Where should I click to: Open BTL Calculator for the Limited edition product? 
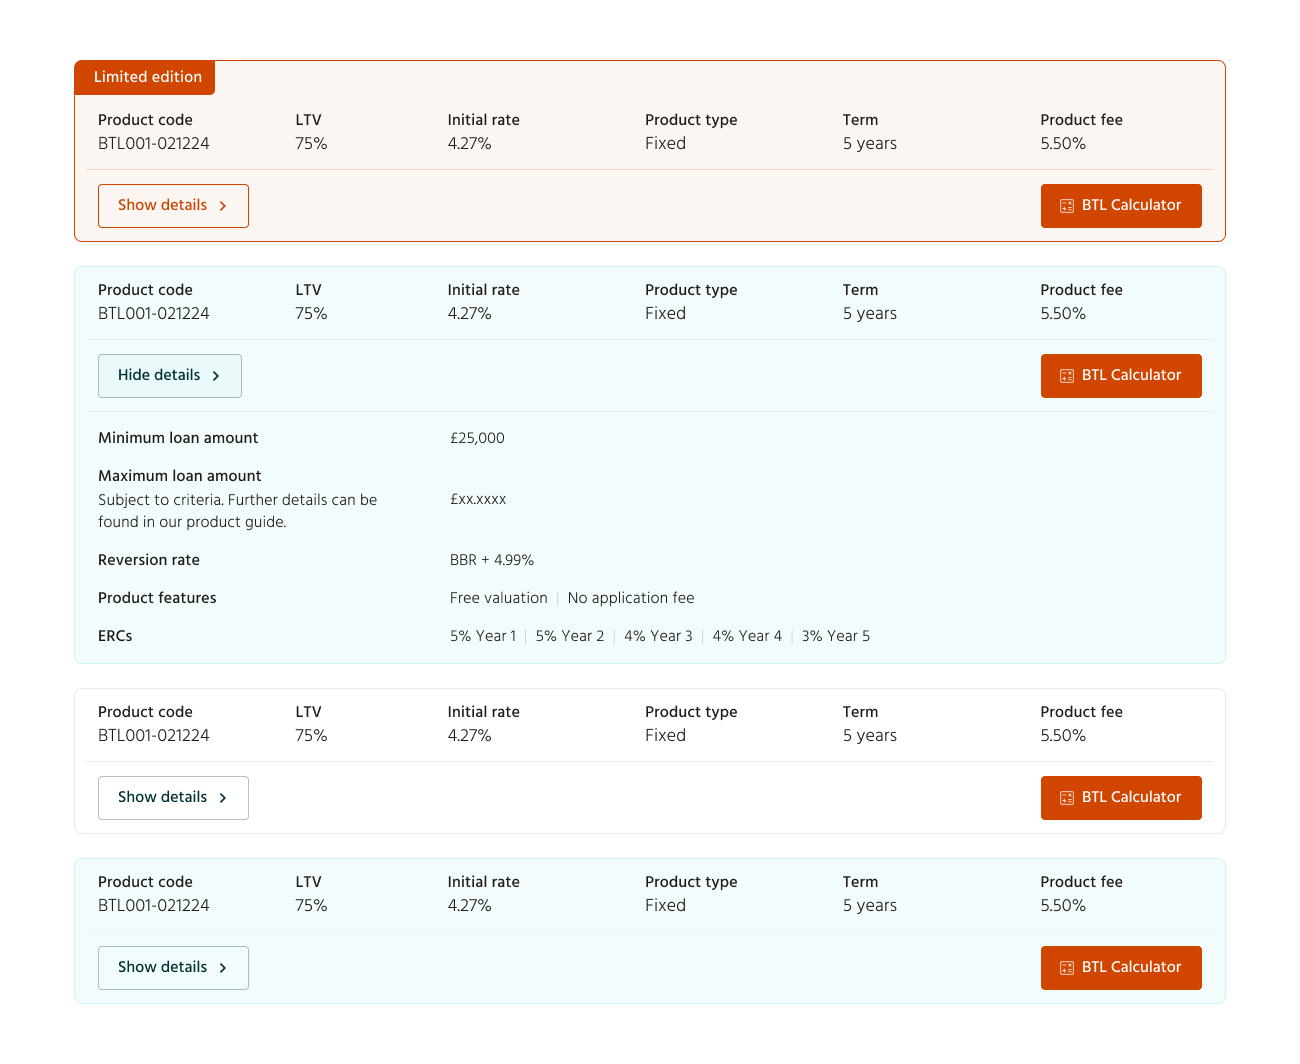pyautogui.click(x=1121, y=206)
